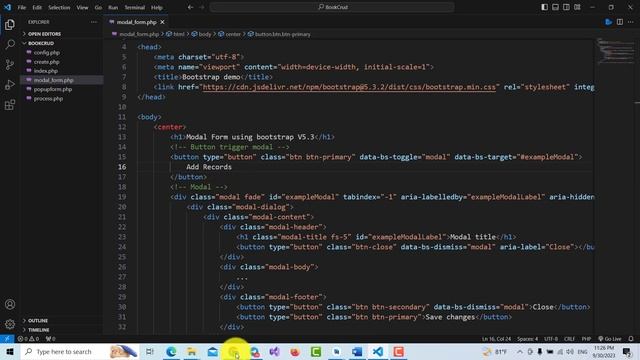Open the Accounts menu icon

coord(10,304)
